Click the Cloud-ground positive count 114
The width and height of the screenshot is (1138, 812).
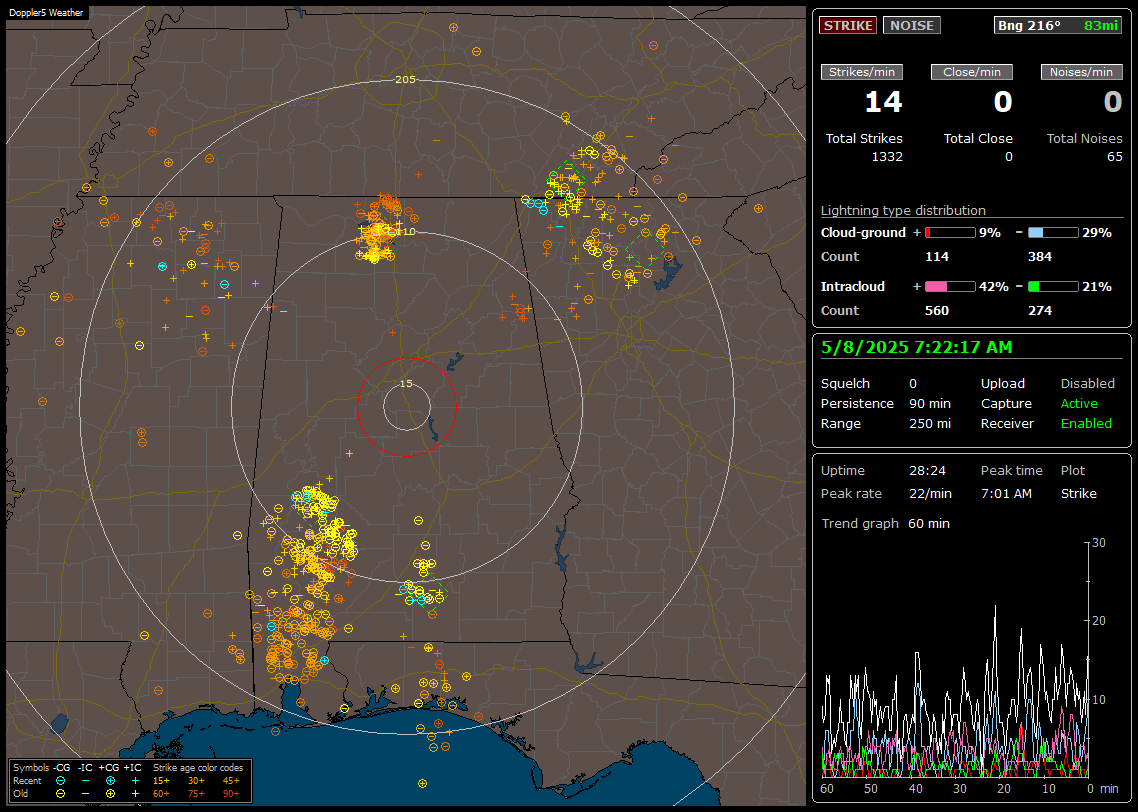[937, 257]
